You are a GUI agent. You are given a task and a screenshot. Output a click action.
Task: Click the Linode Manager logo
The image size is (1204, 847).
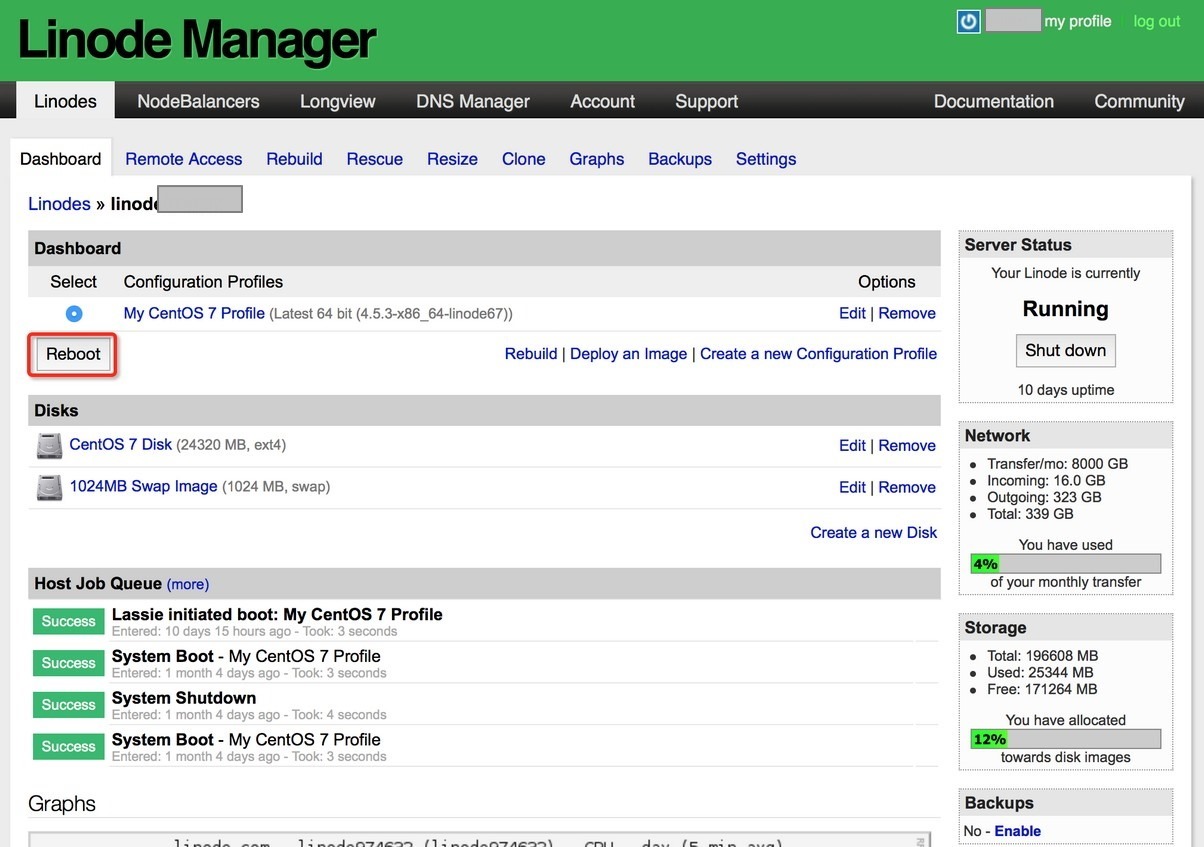[x=196, y=41]
